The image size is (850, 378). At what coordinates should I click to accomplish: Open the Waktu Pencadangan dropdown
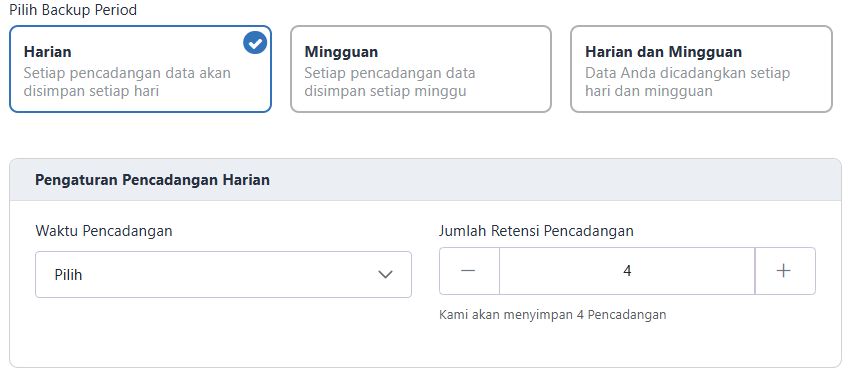click(223, 274)
